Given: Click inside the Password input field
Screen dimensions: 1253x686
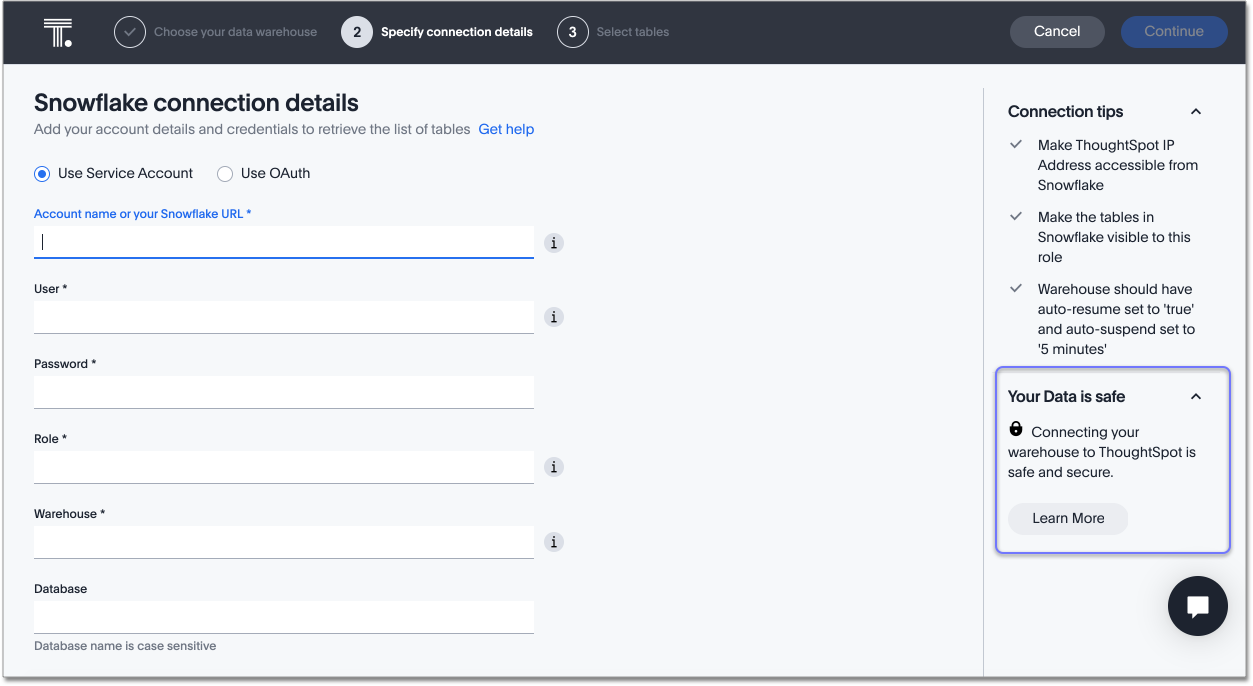Looking at the screenshot, I should point(283,391).
